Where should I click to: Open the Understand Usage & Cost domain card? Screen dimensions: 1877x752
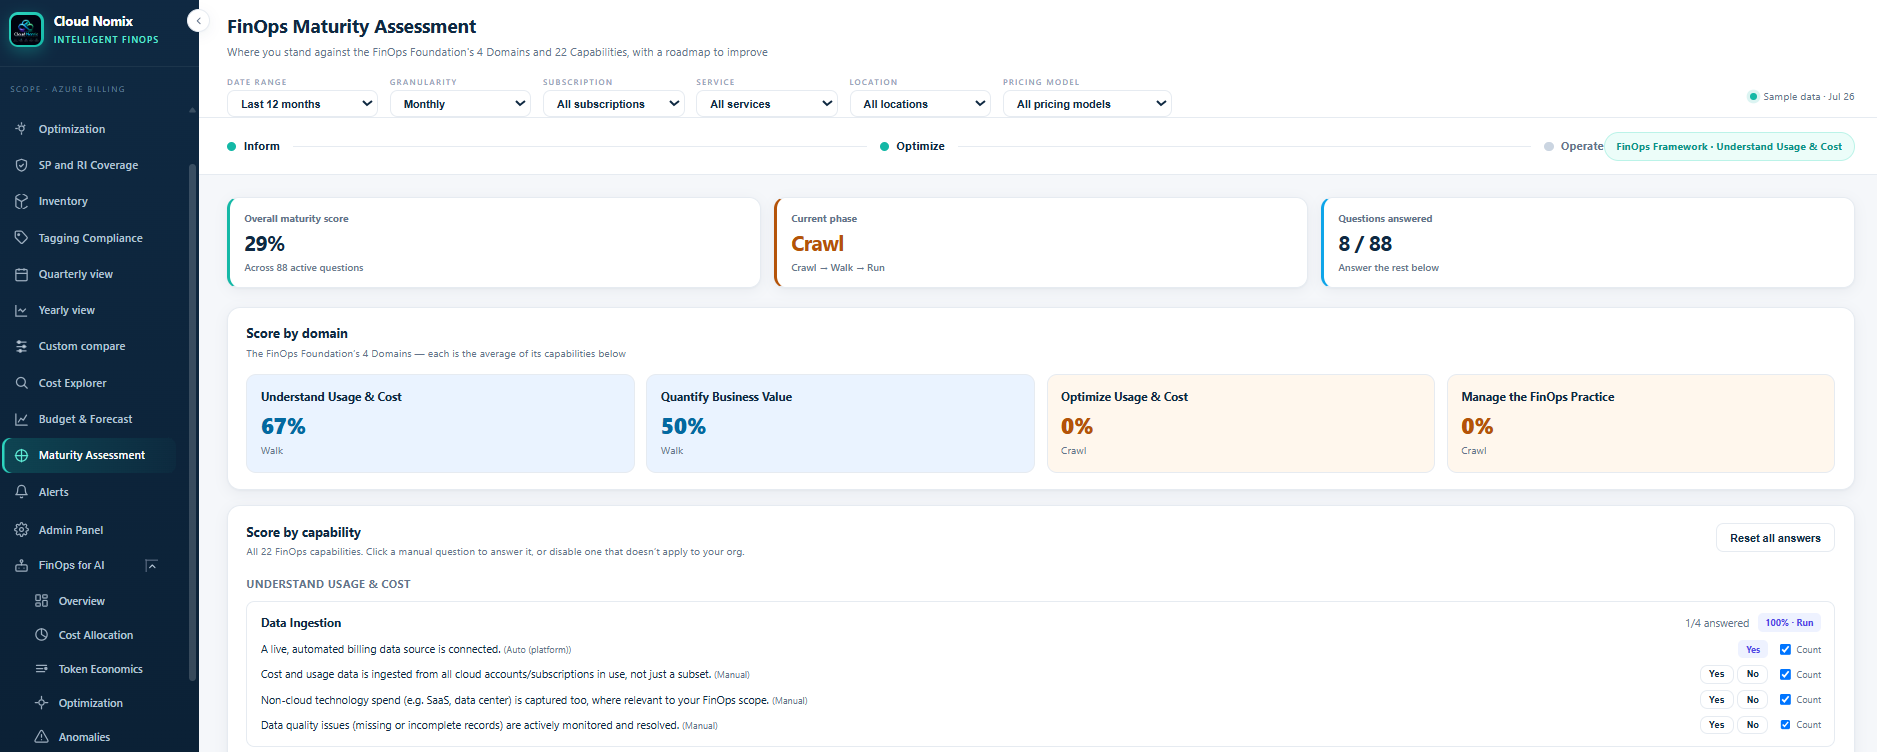pyautogui.click(x=440, y=423)
